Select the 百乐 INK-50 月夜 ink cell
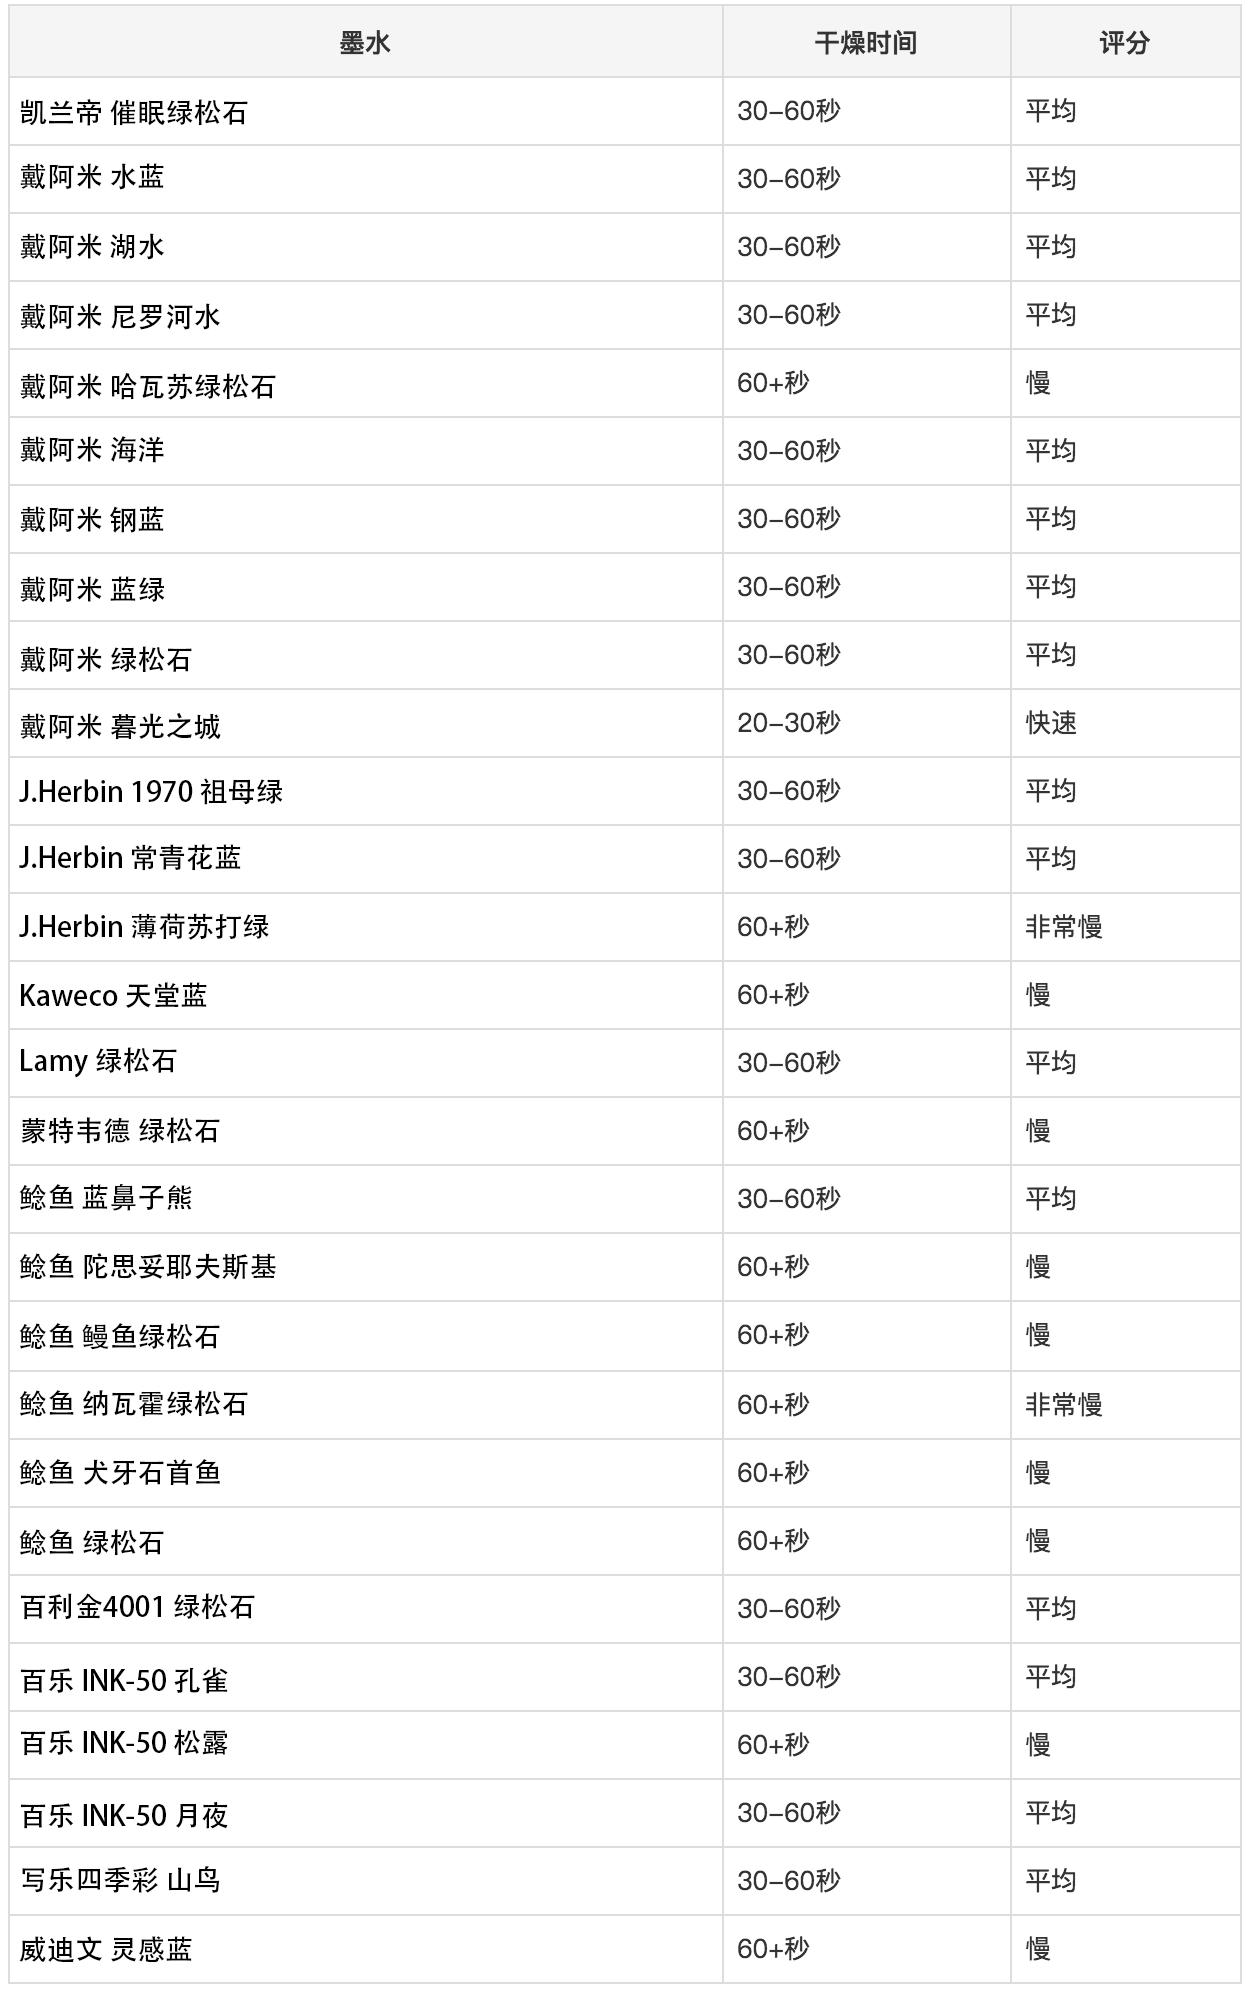The height and width of the screenshot is (1989, 1250). click(x=124, y=1814)
